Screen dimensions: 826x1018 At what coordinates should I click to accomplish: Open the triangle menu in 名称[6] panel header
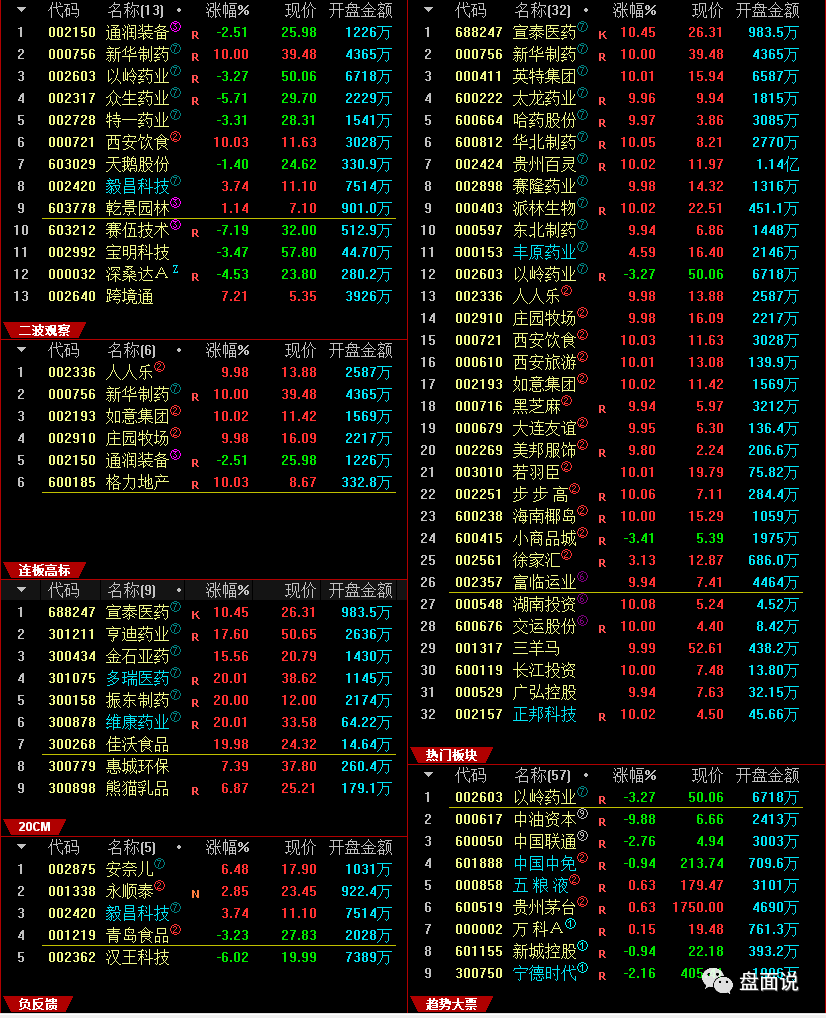click(x=21, y=351)
